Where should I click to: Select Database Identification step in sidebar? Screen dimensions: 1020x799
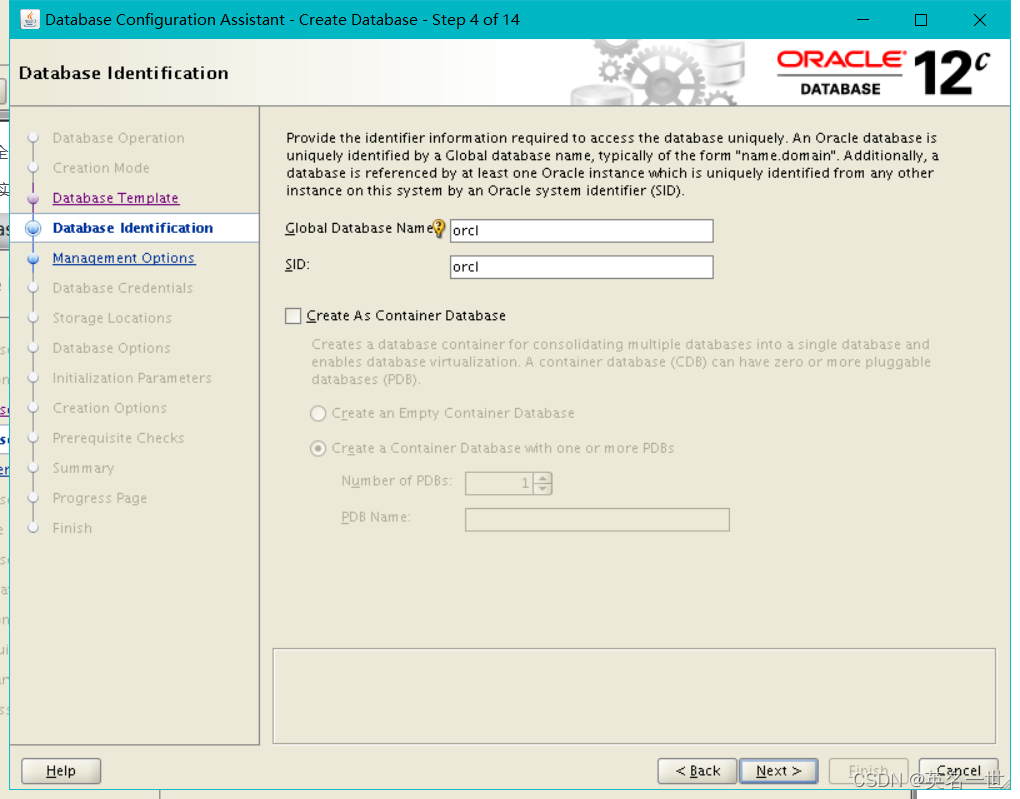pos(133,228)
